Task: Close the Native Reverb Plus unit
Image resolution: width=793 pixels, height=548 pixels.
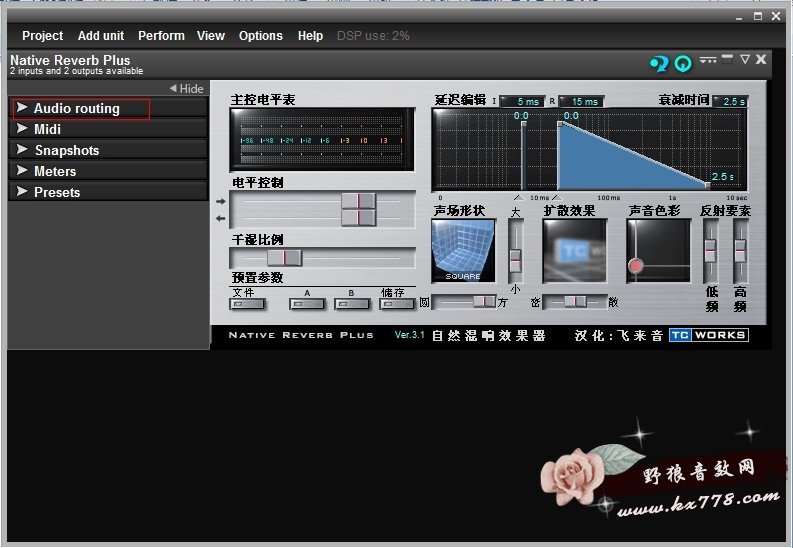Action: click(x=761, y=59)
